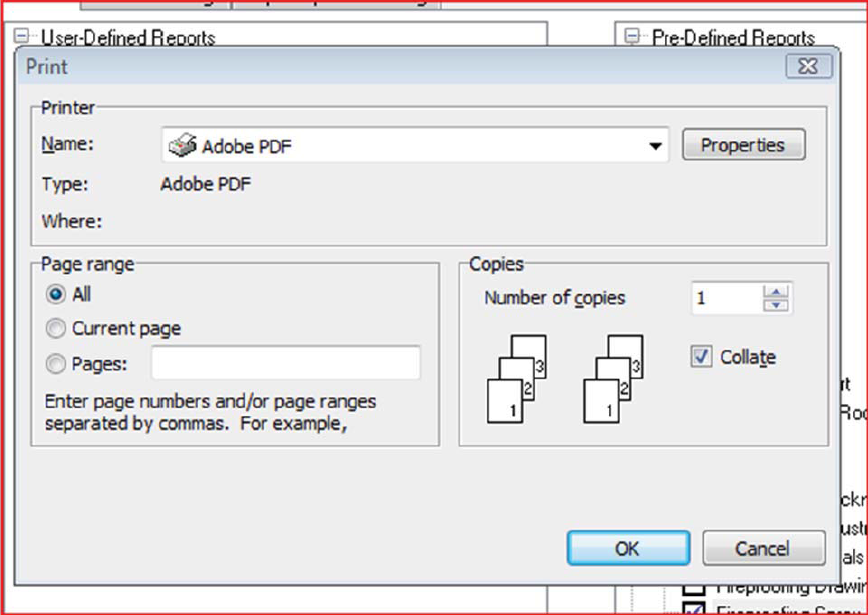The height and width of the screenshot is (615, 868).
Task: Open the printer Name dropdown arrow
Action: coord(655,146)
